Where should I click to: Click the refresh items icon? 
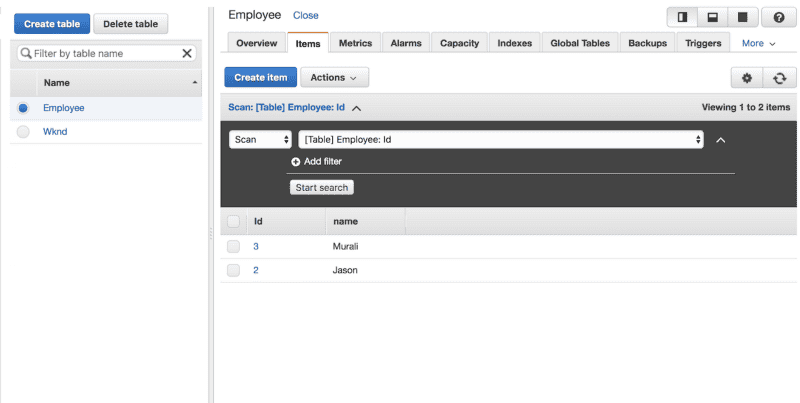pyautogui.click(x=778, y=78)
